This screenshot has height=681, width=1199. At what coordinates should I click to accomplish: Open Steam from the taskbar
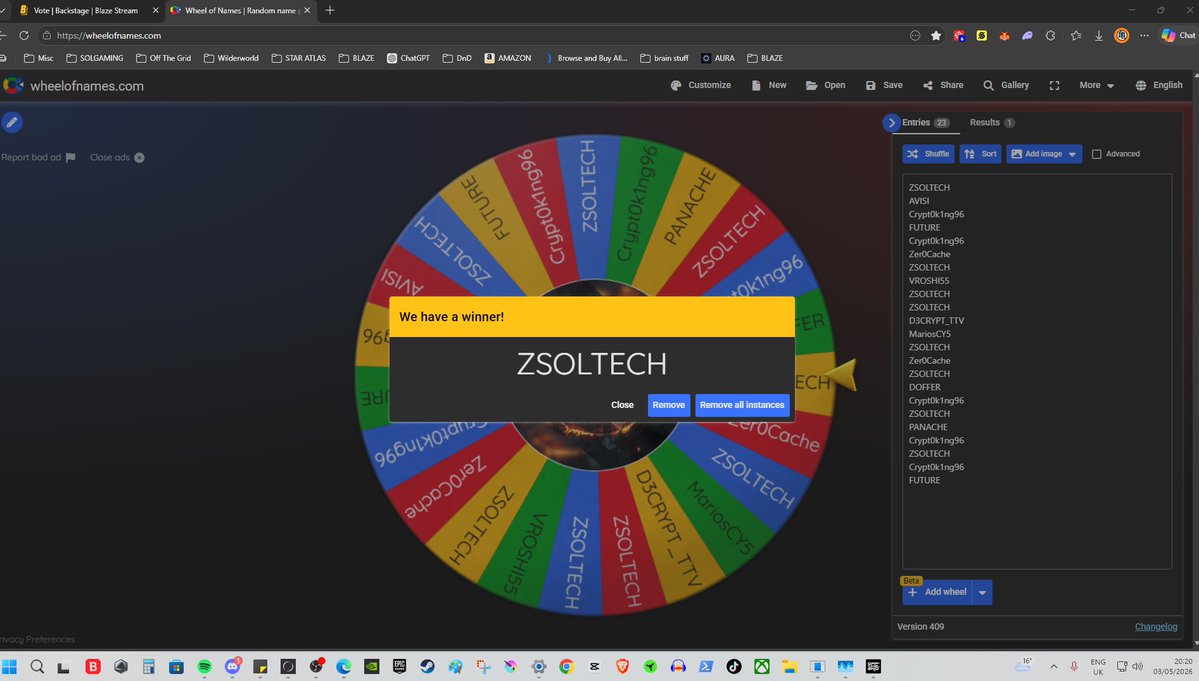(x=427, y=666)
